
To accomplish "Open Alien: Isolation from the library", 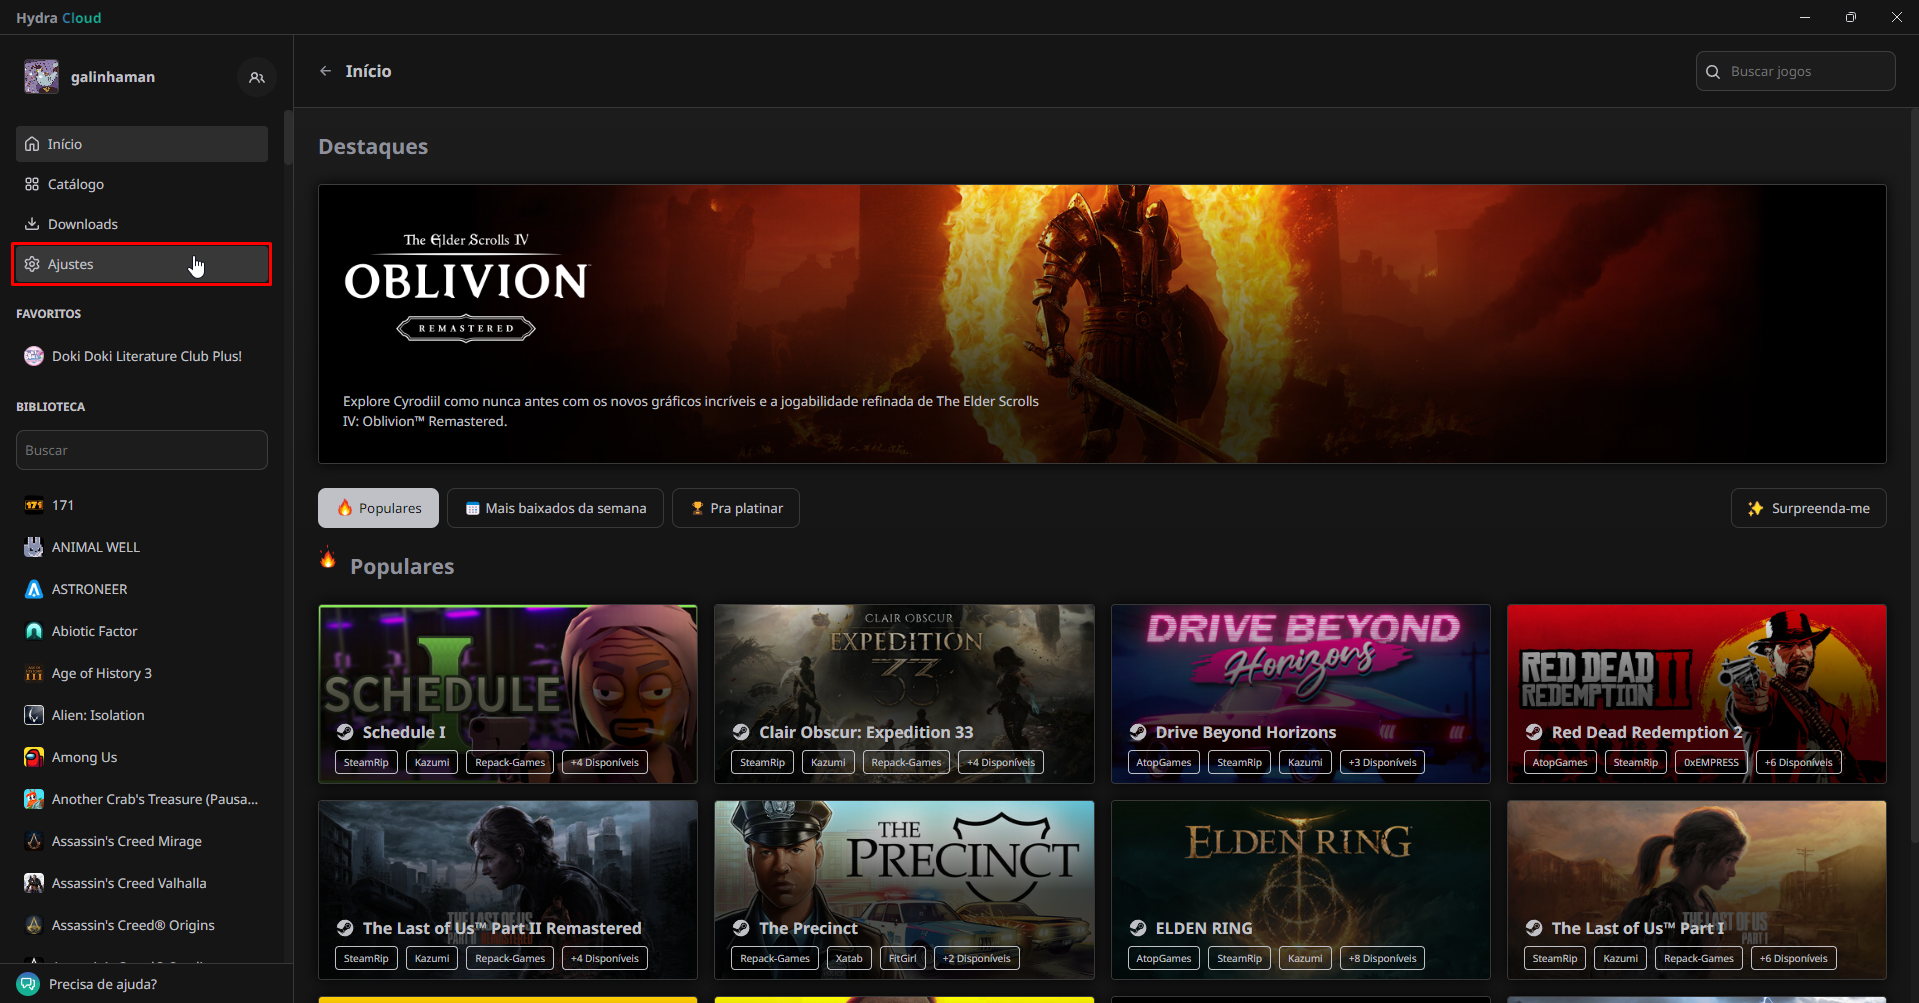I will click(x=98, y=715).
